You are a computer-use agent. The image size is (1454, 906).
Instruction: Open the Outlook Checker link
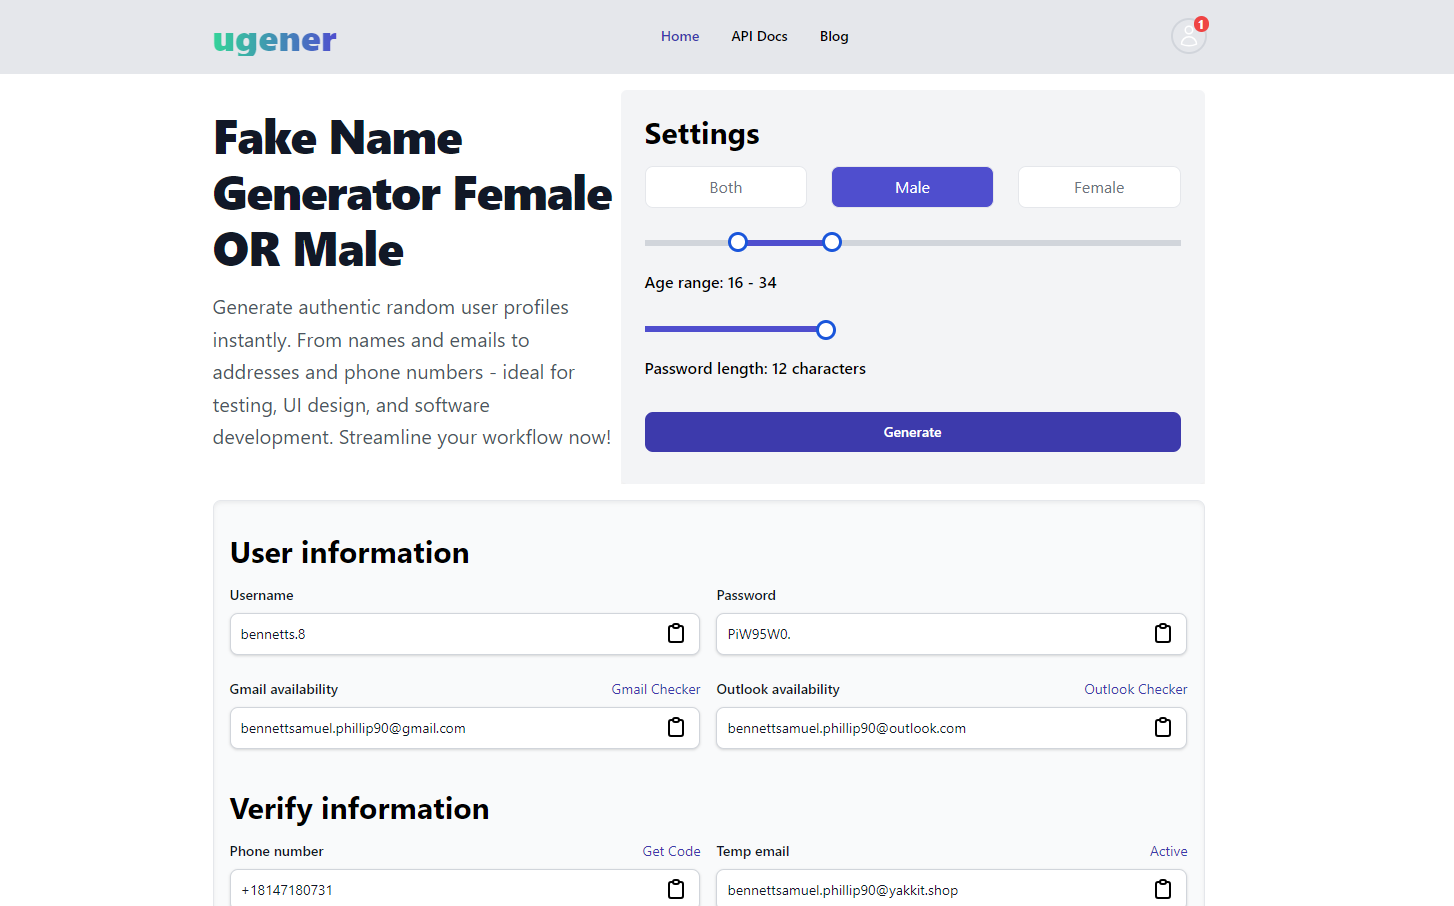coord(1136,689)
